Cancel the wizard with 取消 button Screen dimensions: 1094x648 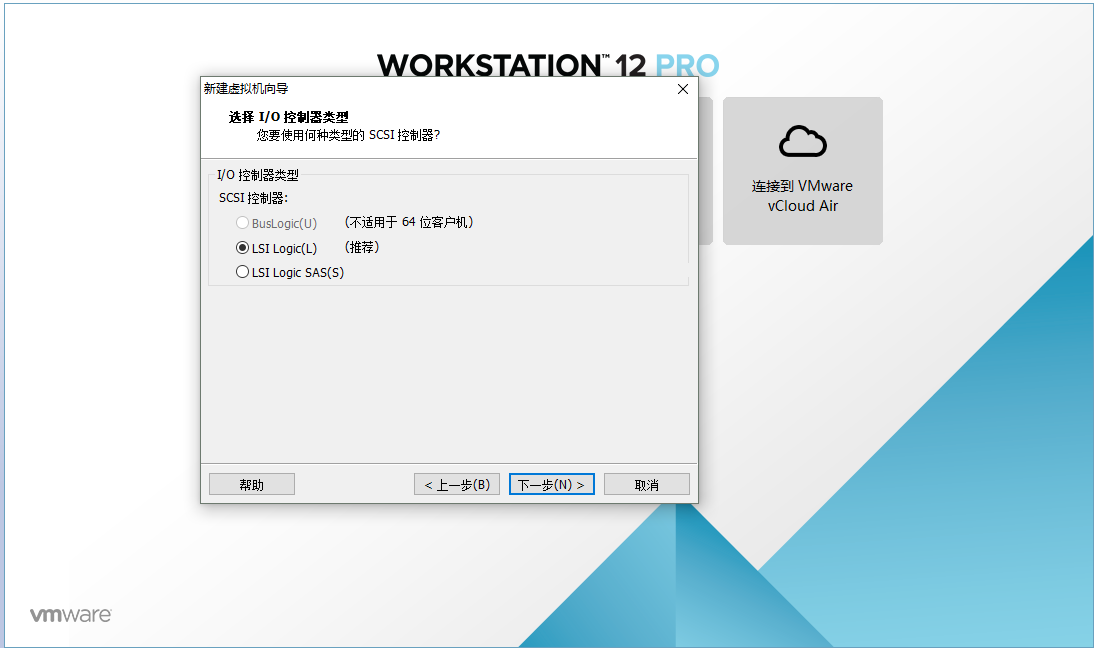pos(647,484)
